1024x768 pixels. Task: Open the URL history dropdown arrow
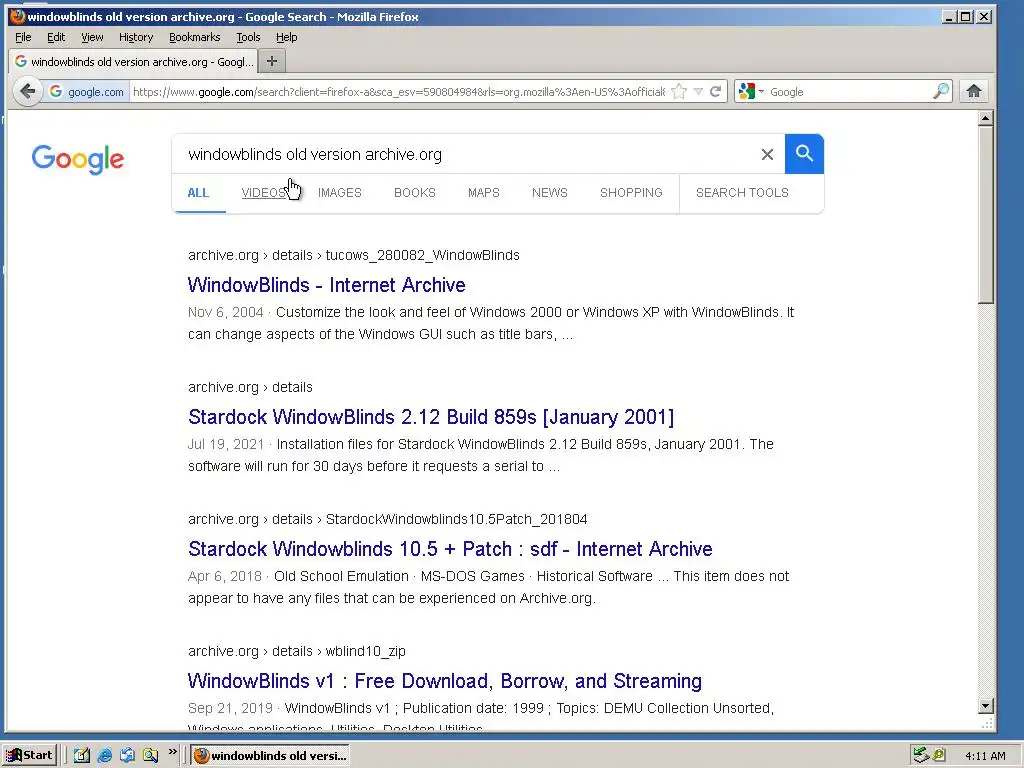pos(698,91)
